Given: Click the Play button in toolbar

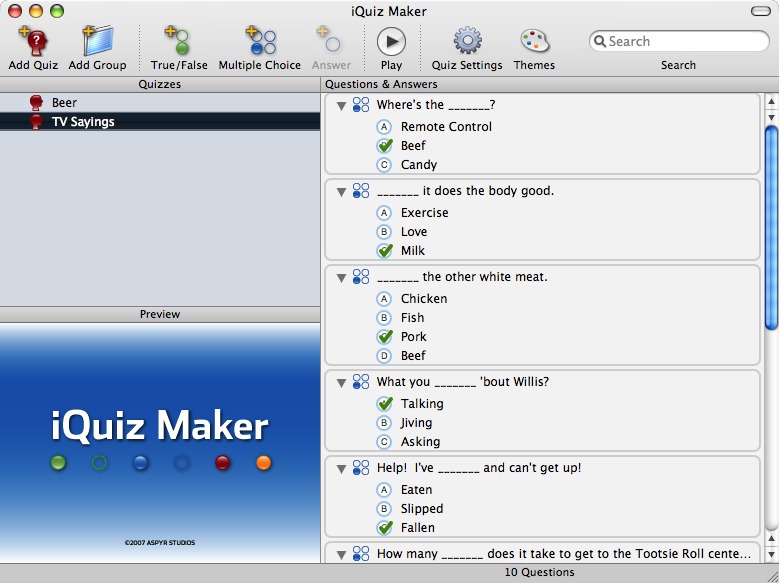Looking at the screenshot, I should pos(391,42).
